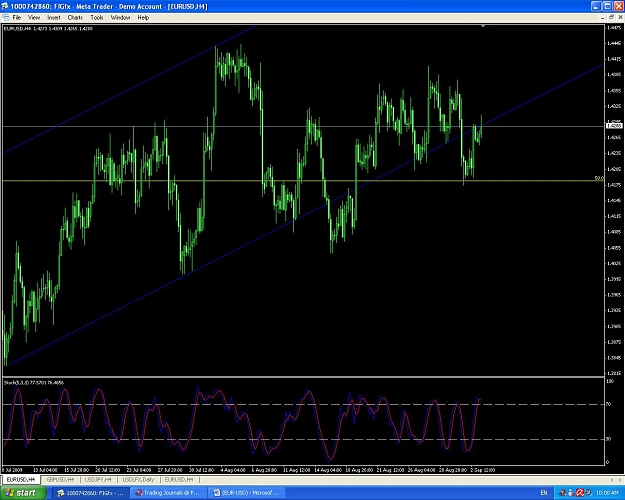This screenshot has width=625, height=500.
Task: Open the Tools menu
Action: [97, 18]
